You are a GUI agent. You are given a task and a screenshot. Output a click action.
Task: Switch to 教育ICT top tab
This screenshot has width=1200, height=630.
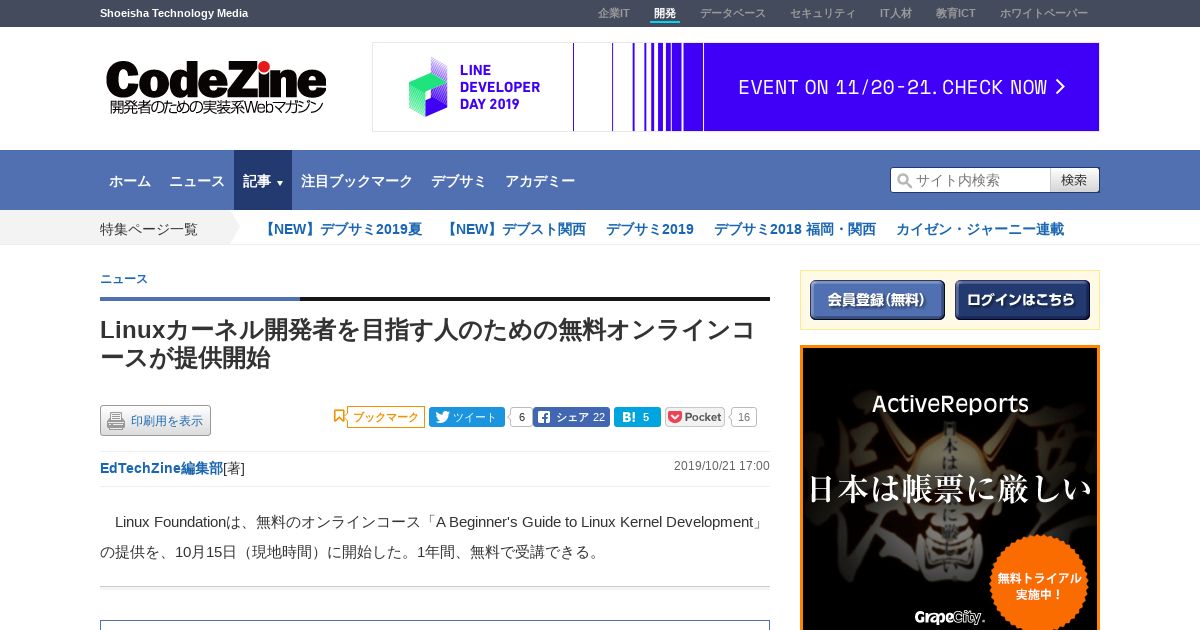tap(956, 13)
